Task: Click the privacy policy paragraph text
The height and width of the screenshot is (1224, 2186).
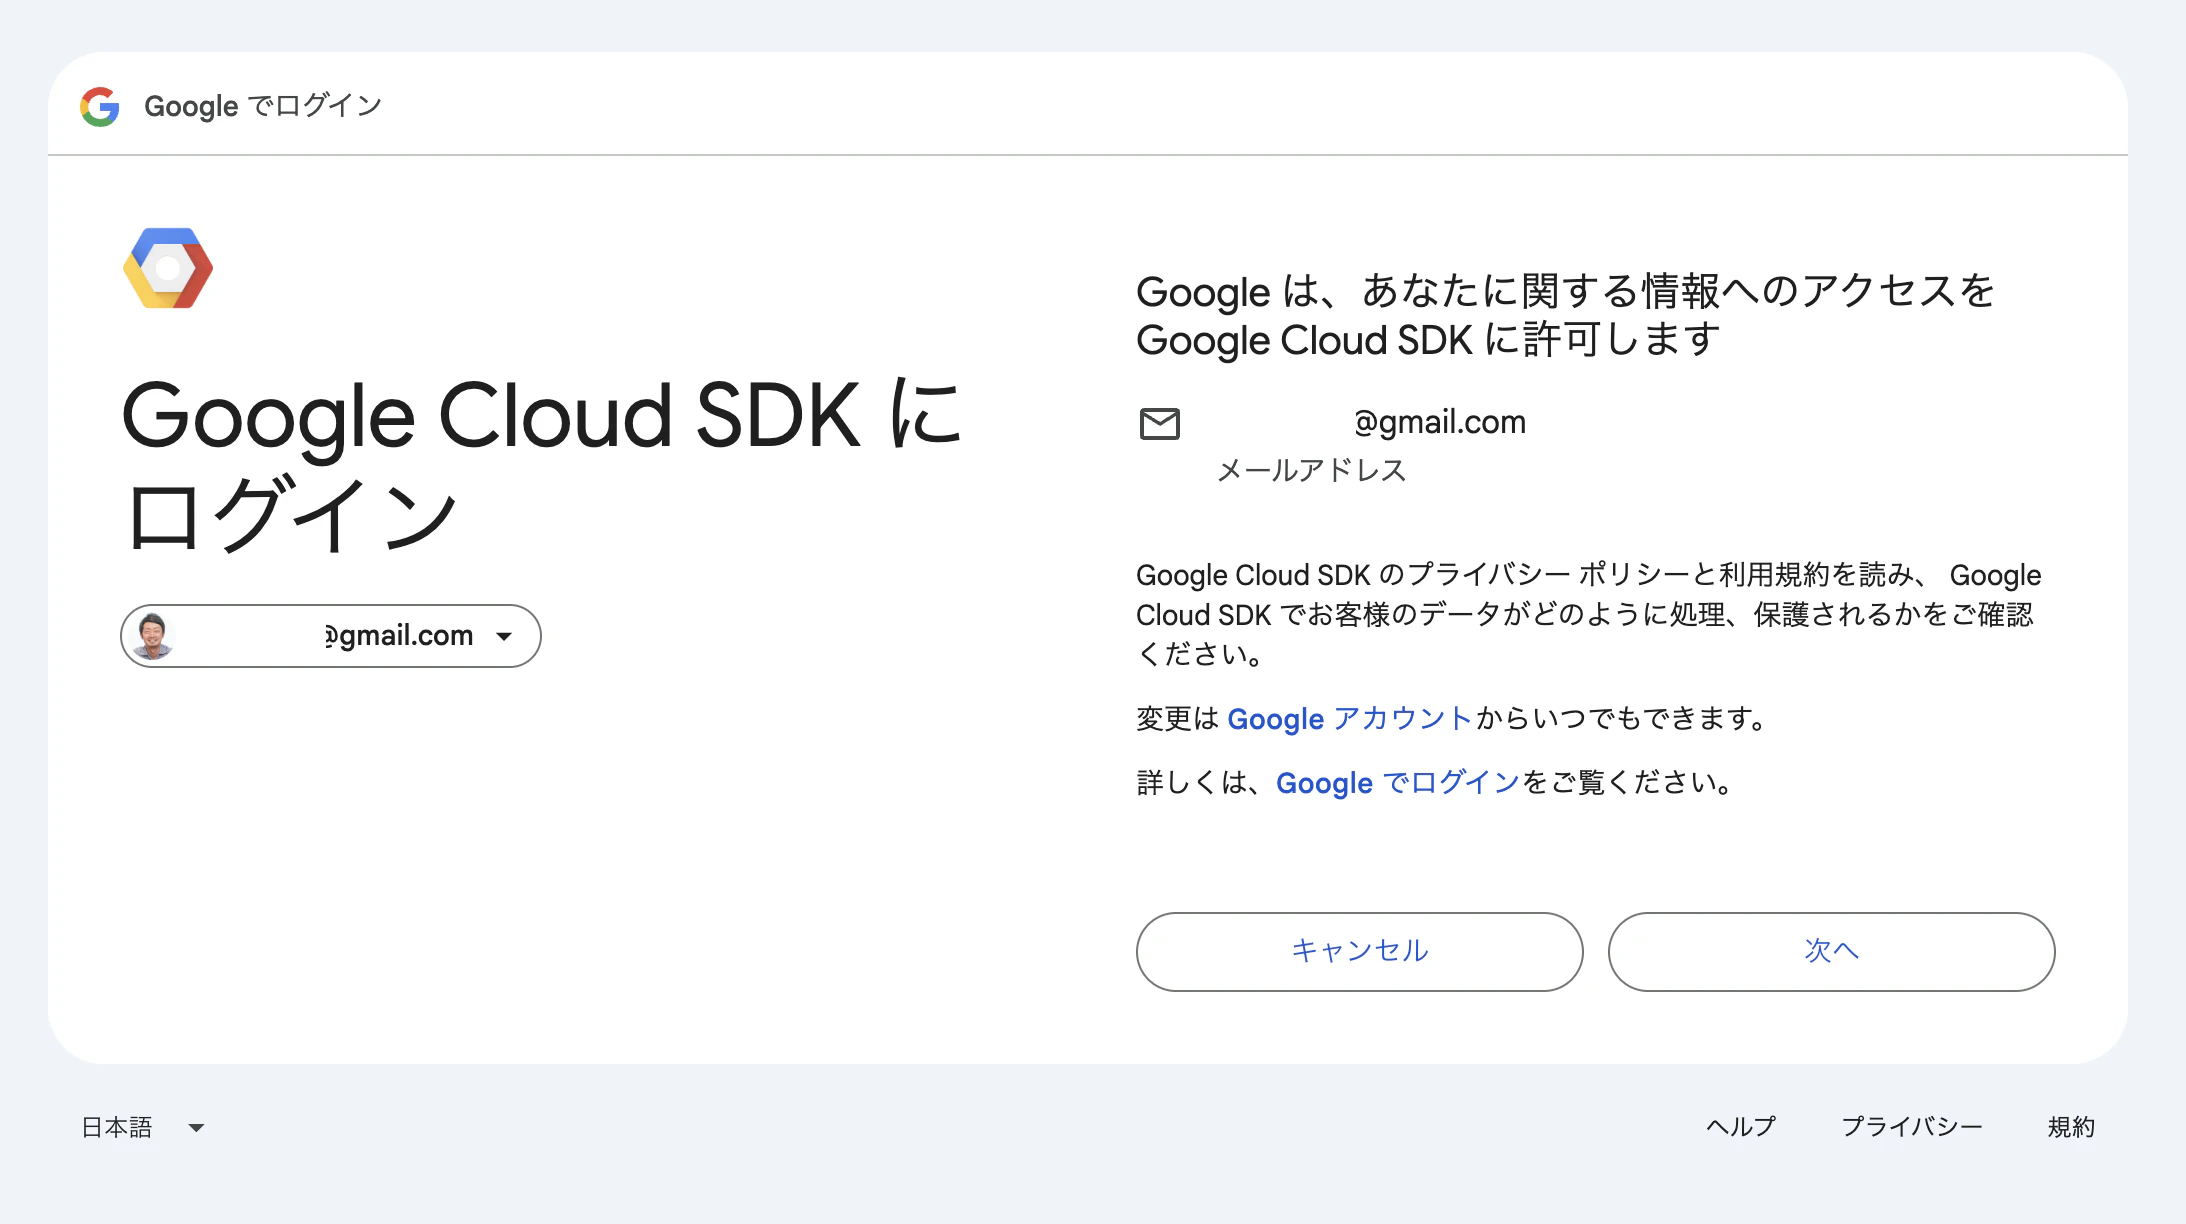Action: click(x=1588, y=614)
